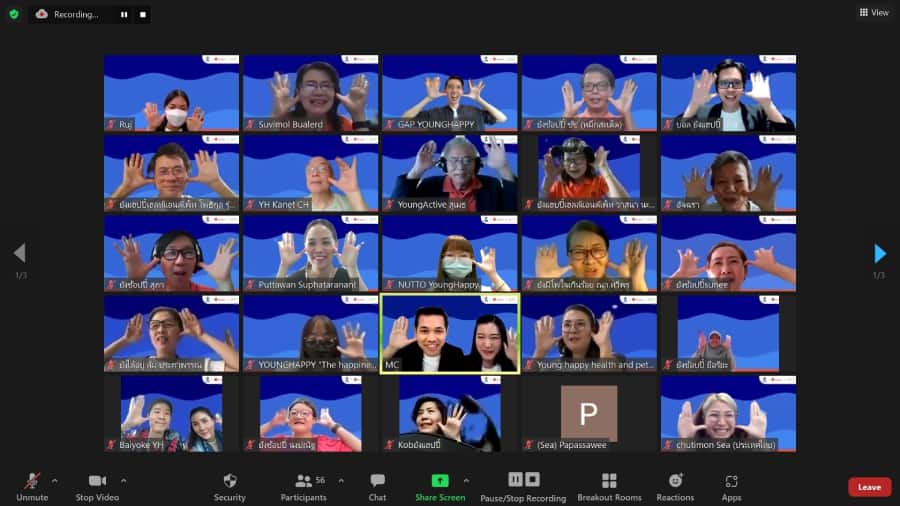Stop recording using top-left stop icon
This screenshot has width=900, height=506.
pos(143,15)
